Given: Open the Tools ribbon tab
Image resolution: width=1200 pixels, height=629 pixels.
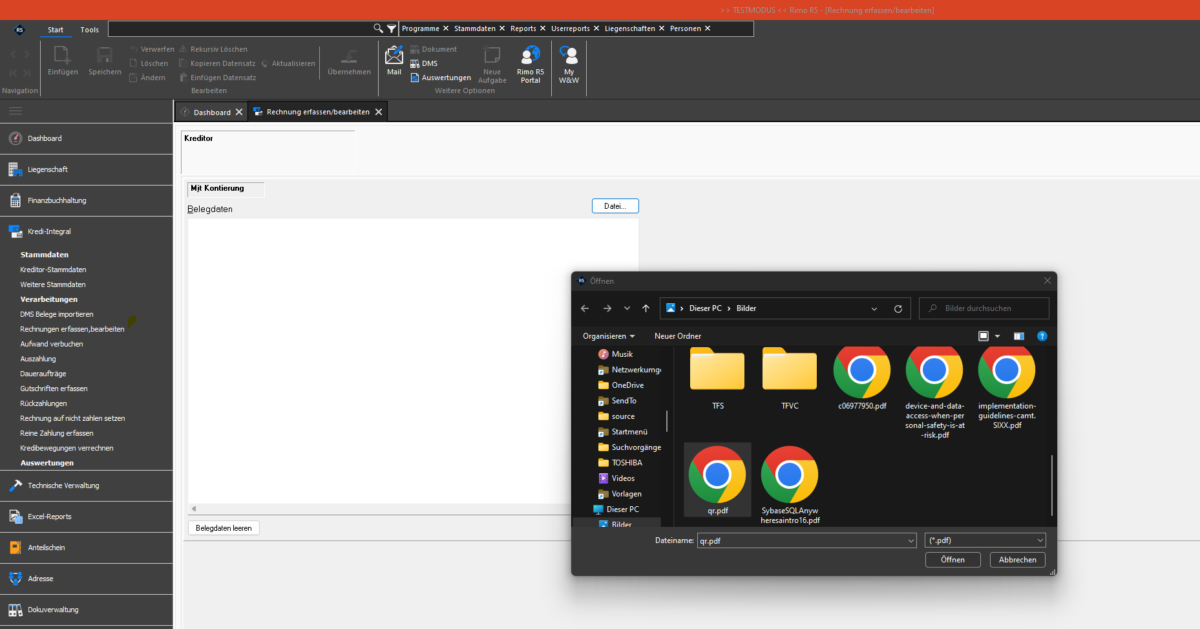Looking at the screenshot, I should coord(90,30).
